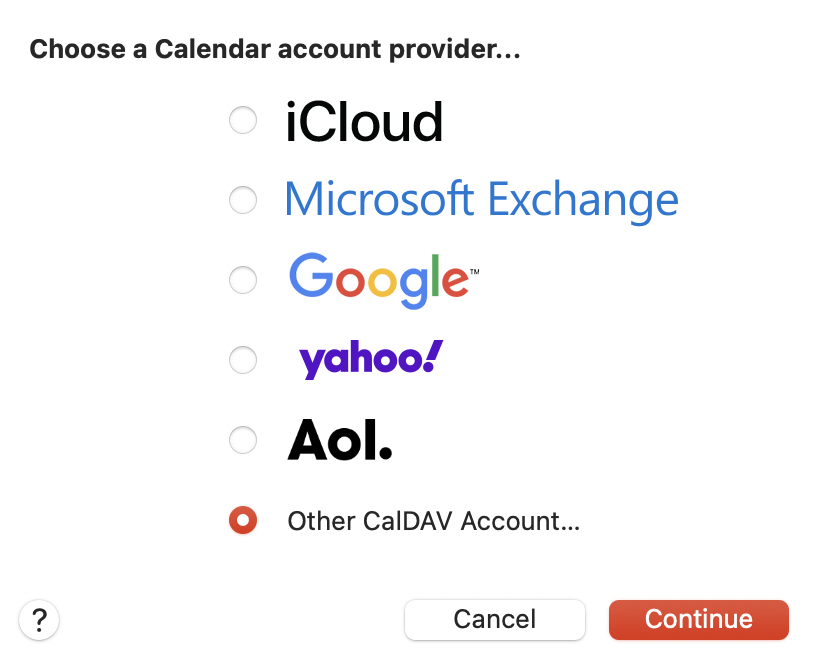Click the dialog title text
The height and width of the screenshot is (669, 813).
coord(274,48)
